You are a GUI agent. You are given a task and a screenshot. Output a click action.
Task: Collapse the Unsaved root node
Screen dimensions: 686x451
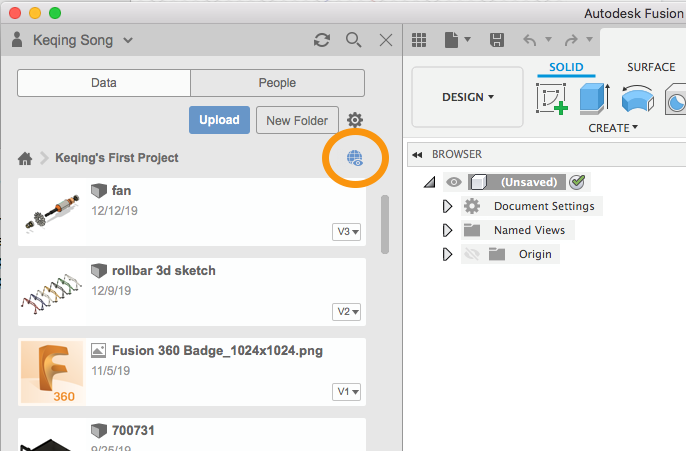430,182
